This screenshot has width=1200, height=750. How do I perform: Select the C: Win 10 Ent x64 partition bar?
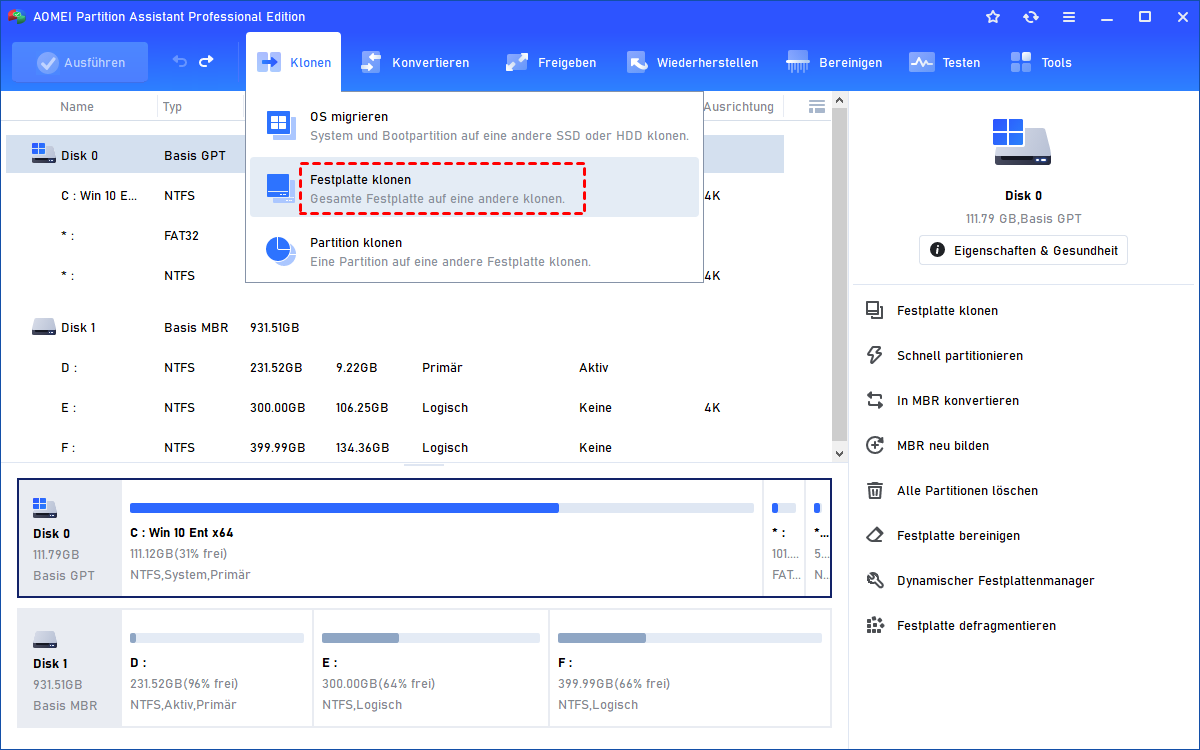(441, 538)
